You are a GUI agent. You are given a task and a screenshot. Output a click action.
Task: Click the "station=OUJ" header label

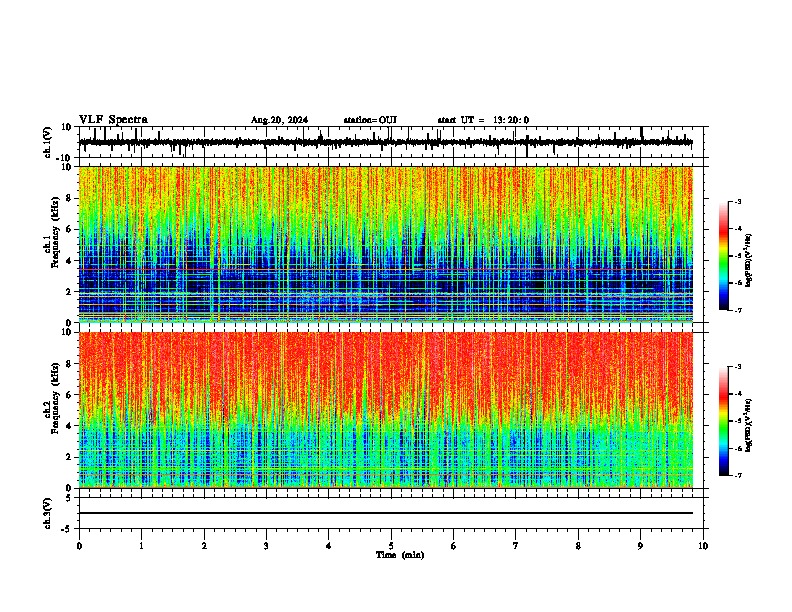click(x=370, y=120)
